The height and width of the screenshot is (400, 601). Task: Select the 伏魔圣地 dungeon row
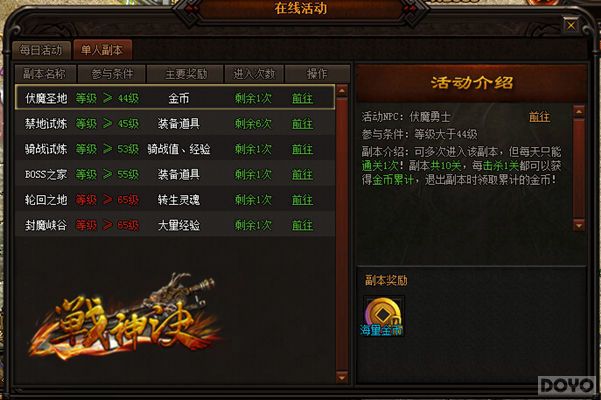175,98
